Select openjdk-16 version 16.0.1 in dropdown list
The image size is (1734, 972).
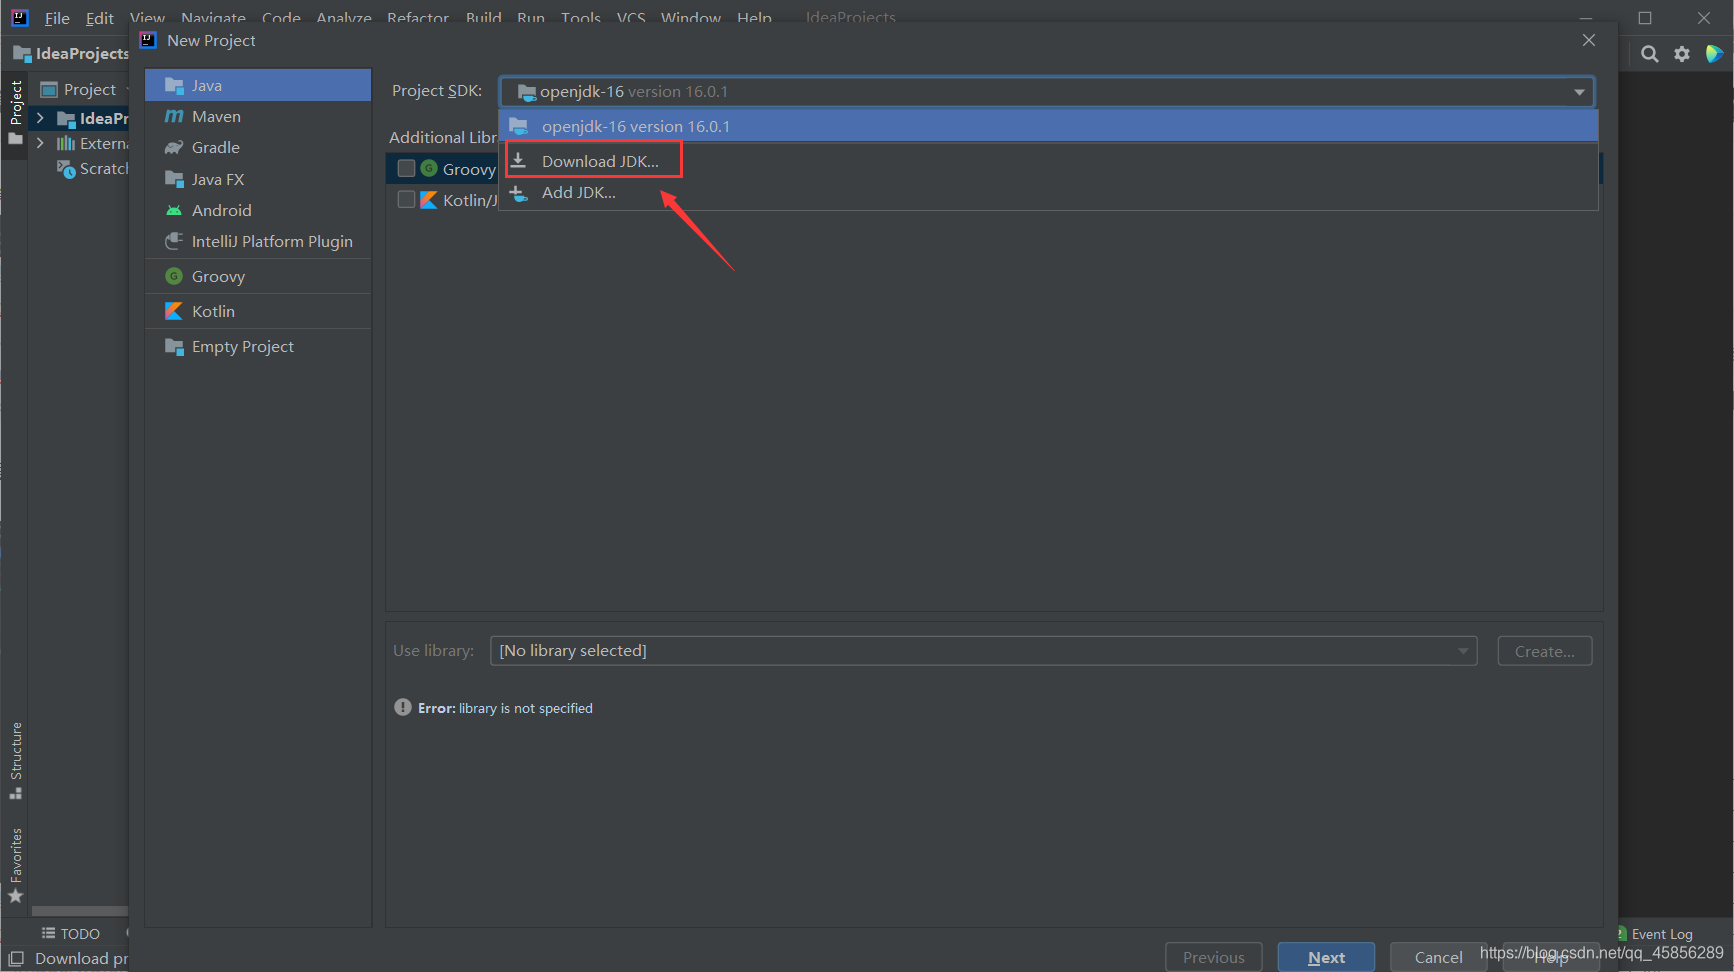(1048, 126)
